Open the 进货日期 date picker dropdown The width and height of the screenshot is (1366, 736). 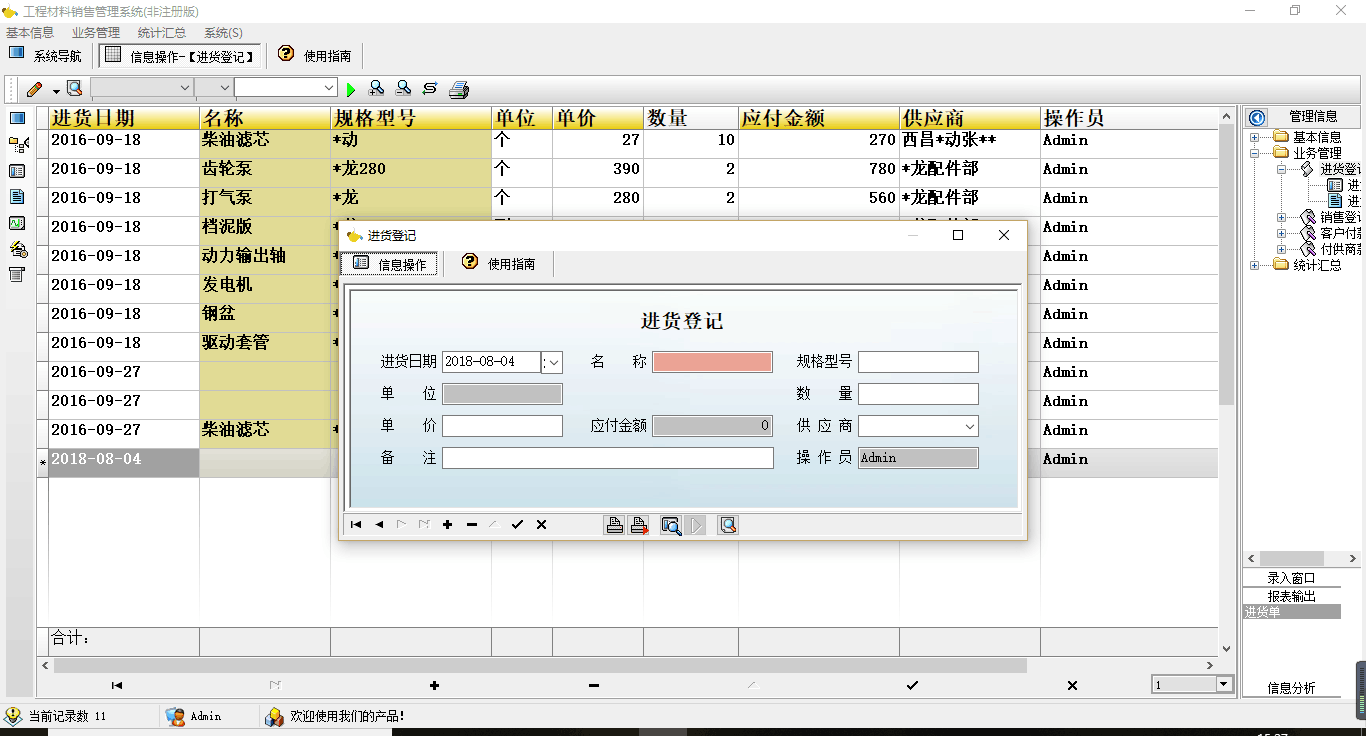(552, 362)
